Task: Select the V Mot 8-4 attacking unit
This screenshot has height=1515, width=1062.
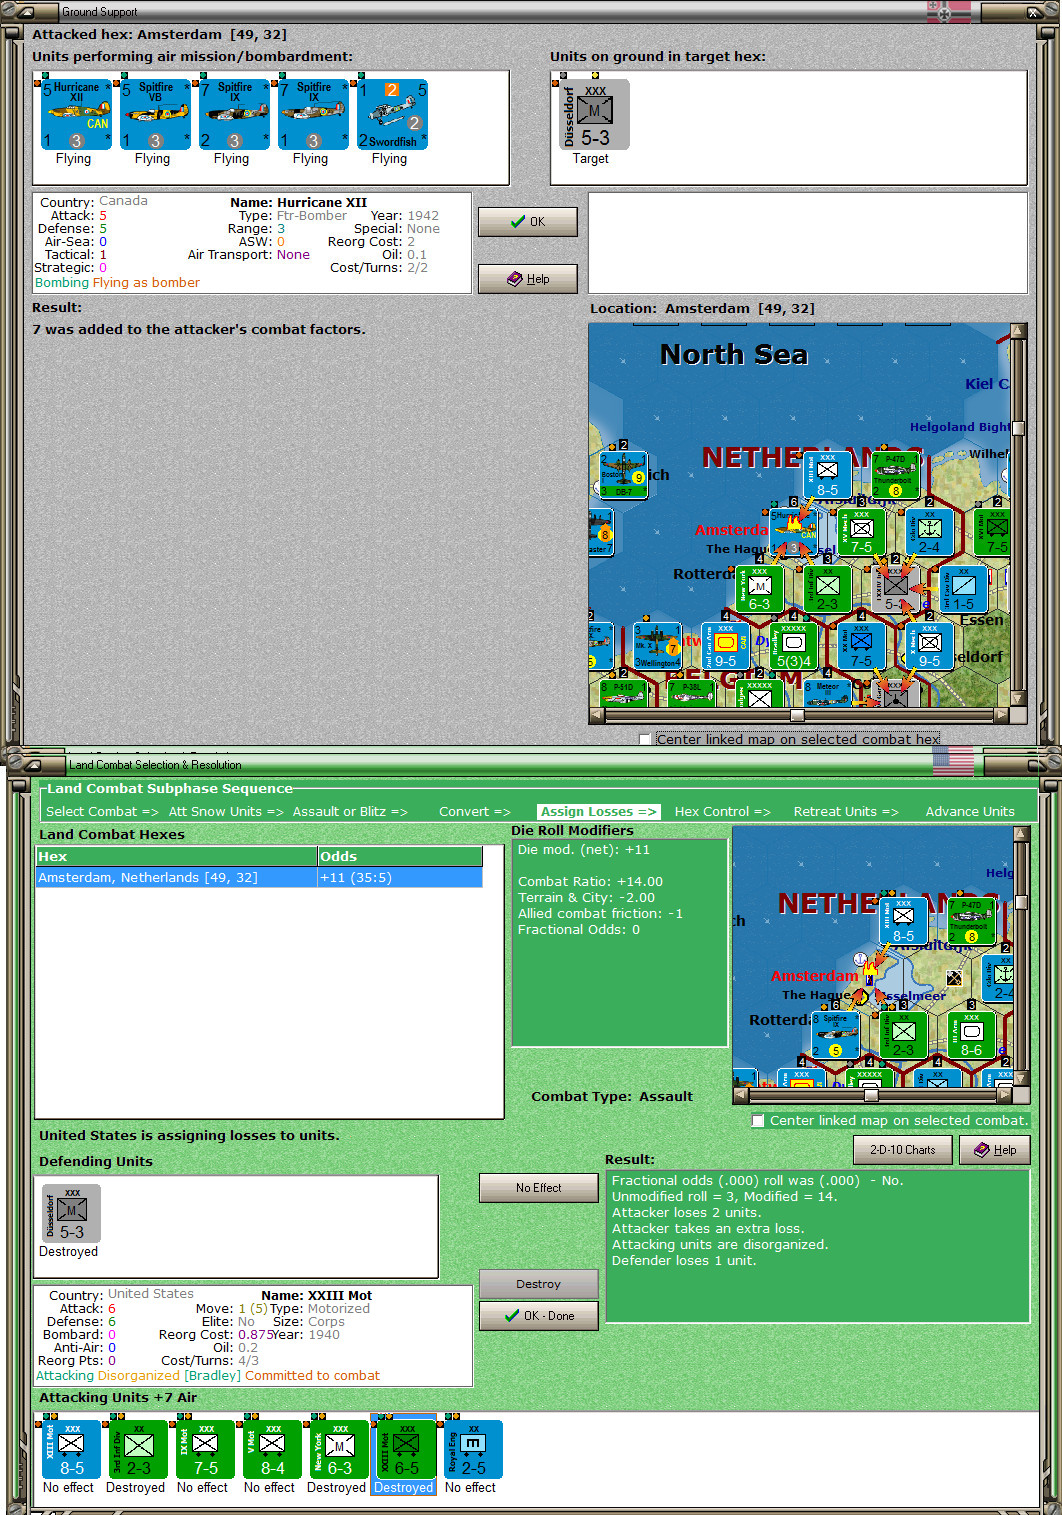Action: [272, 1449]
